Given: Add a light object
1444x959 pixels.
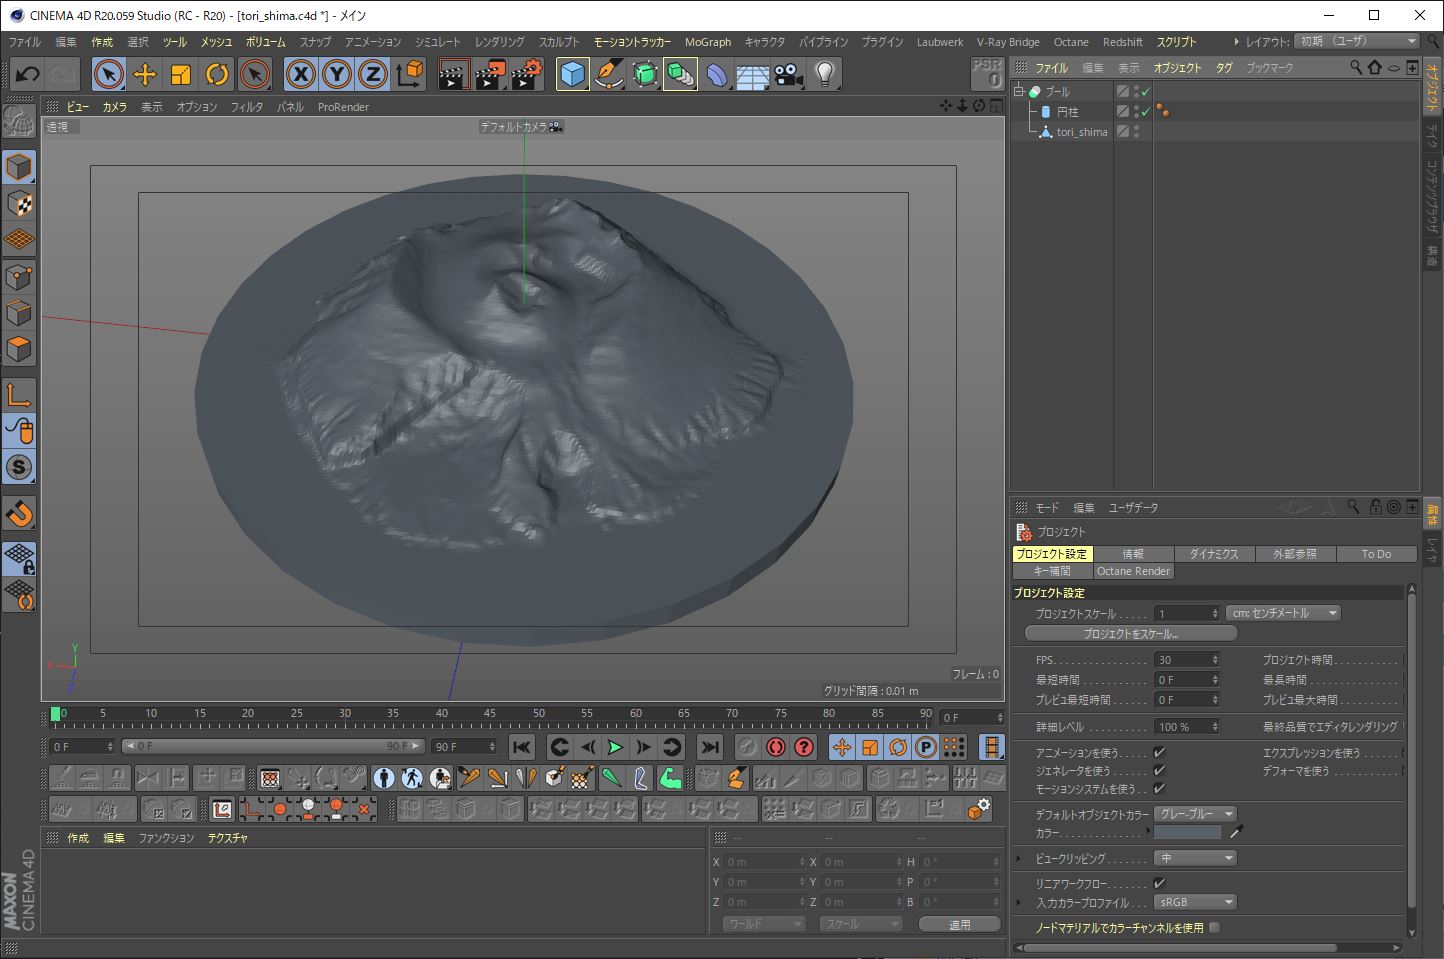Looking at the screenshot, I should (x=825, y=74).
